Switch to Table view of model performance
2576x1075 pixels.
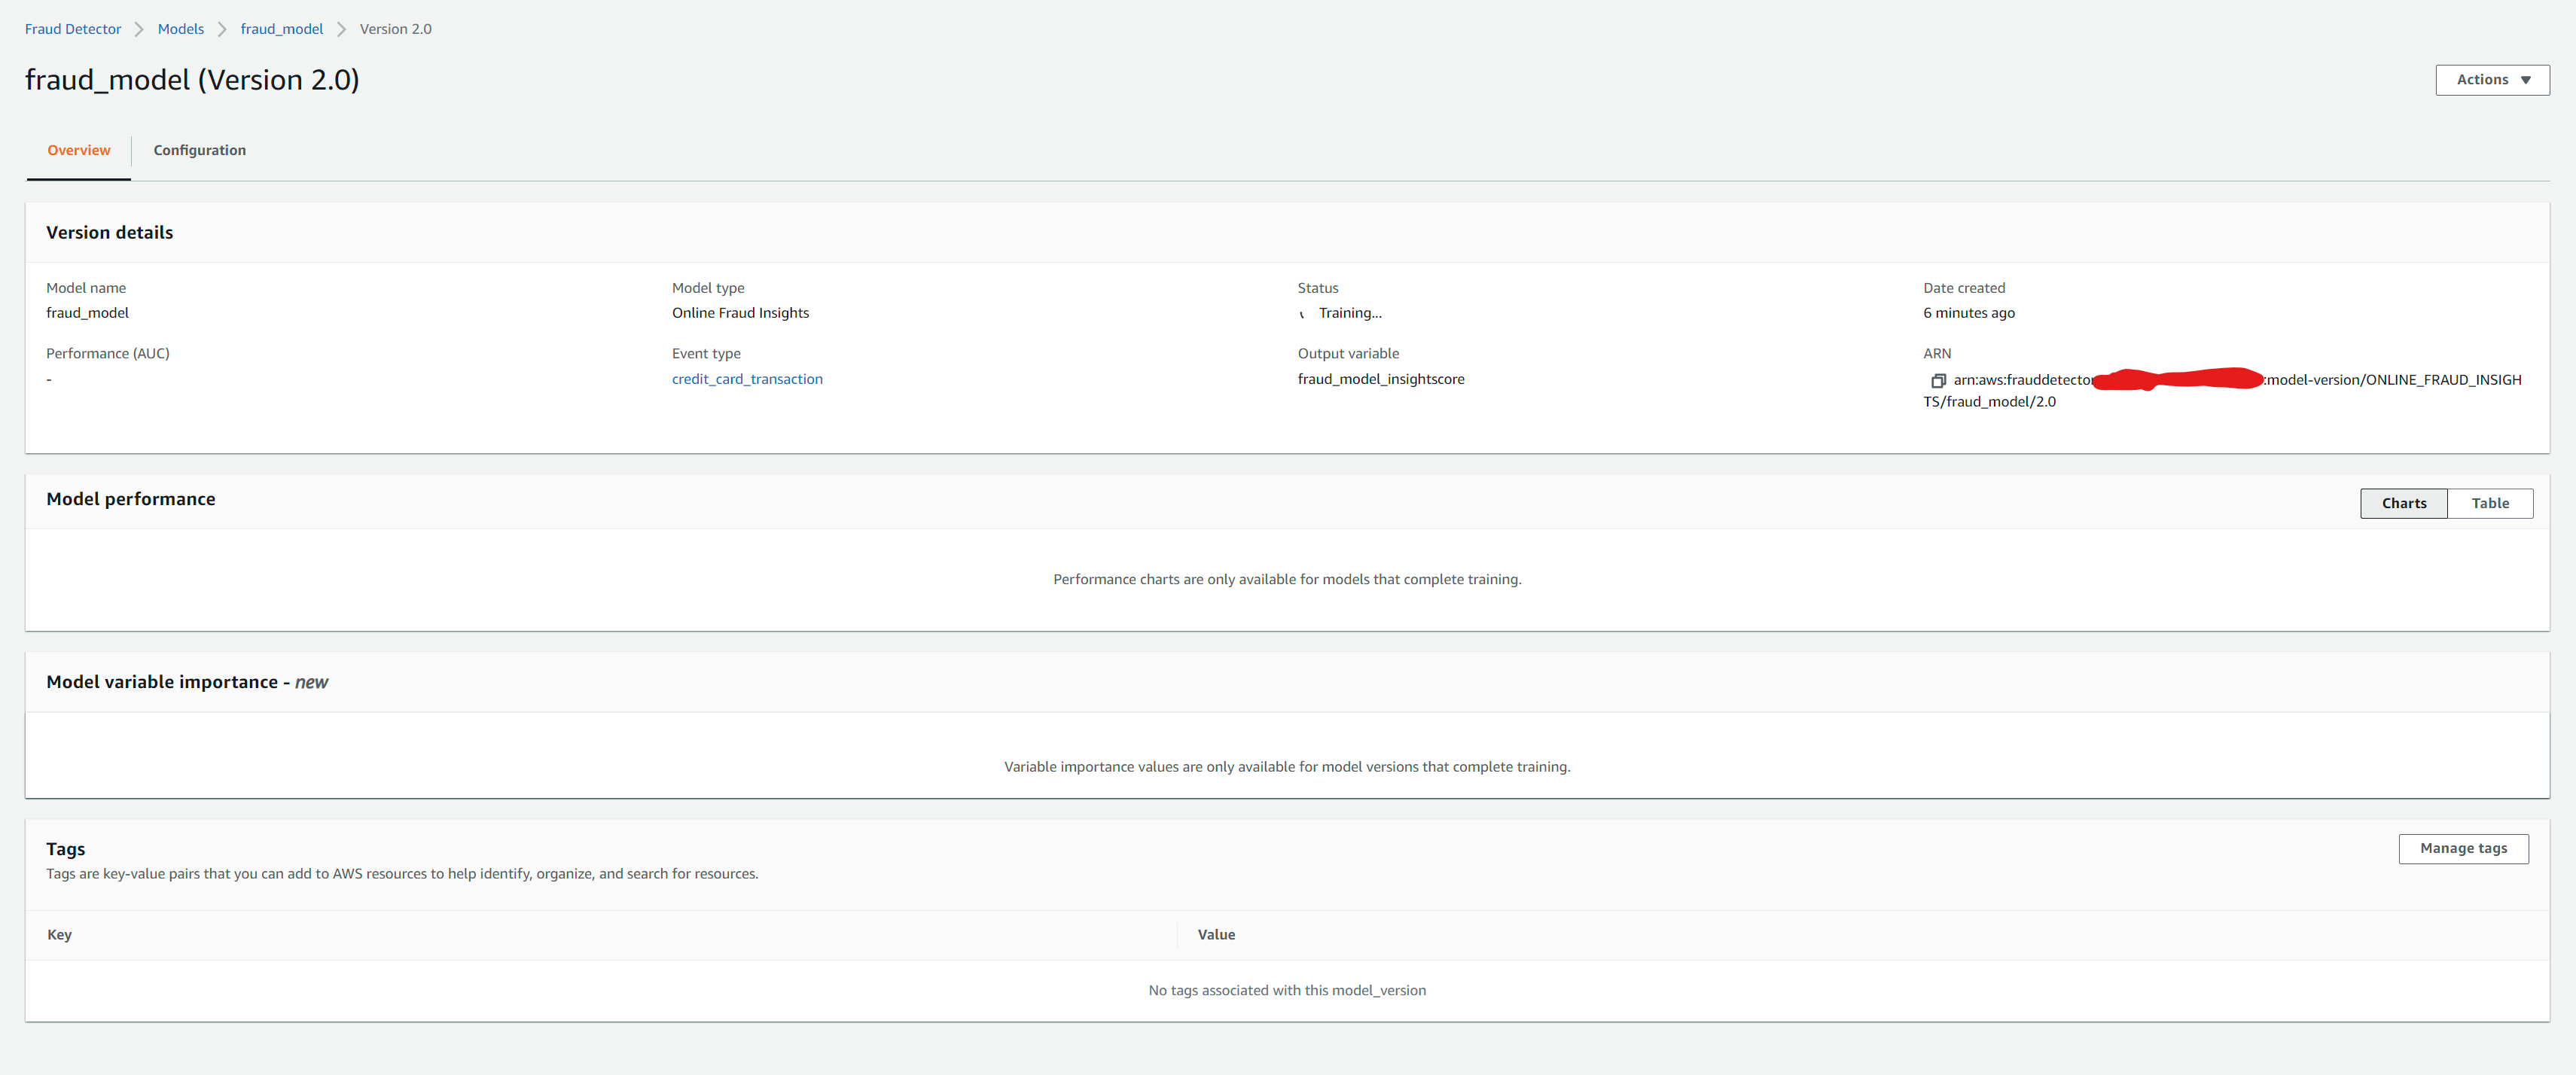coord(2489,503)
